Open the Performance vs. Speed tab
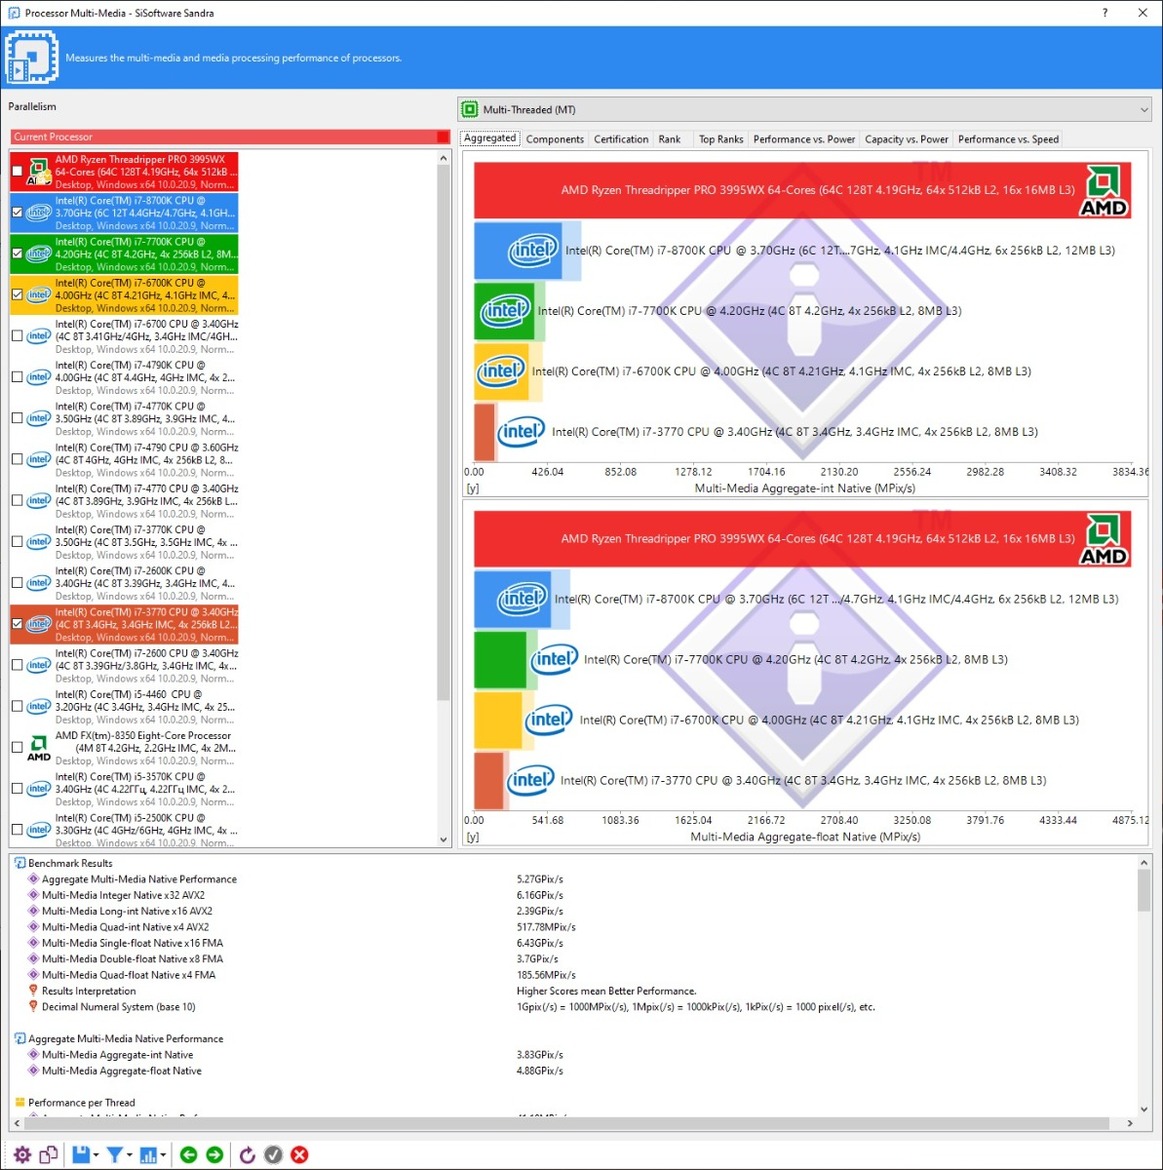This screenshot has width=1163, height=1170. pyautogui.click(x=1008, y=139)
